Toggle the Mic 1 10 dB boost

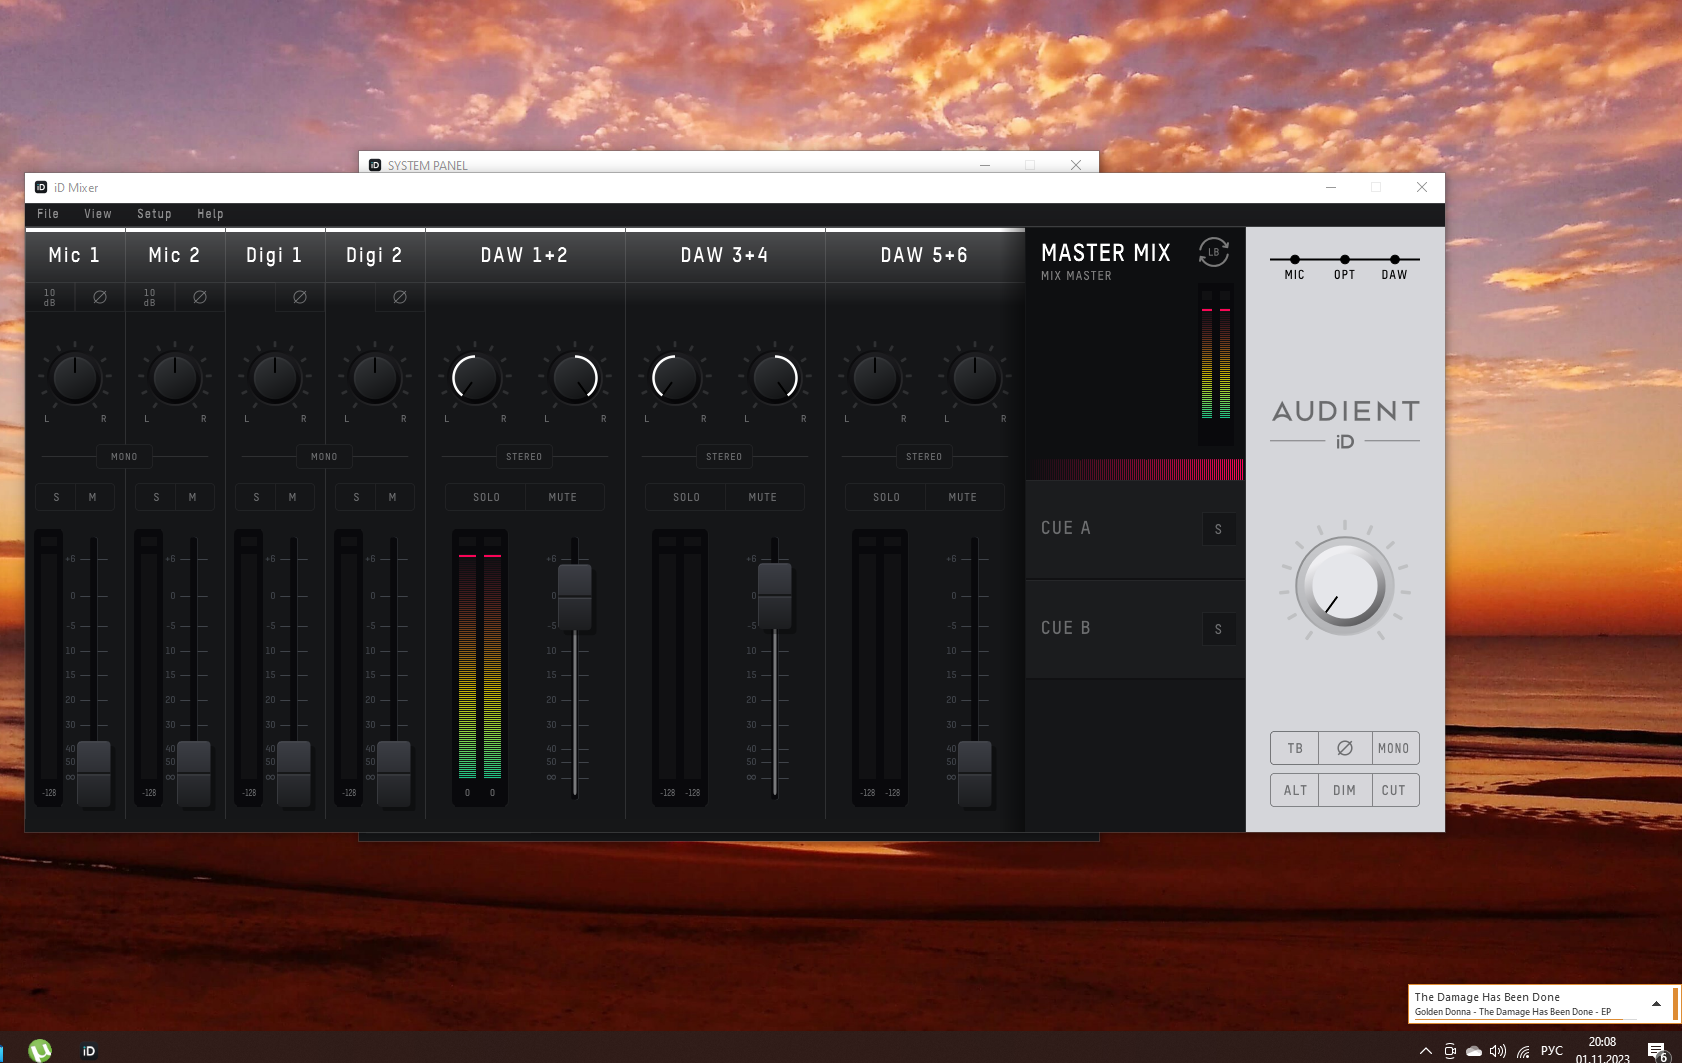[x=50, y=297]
